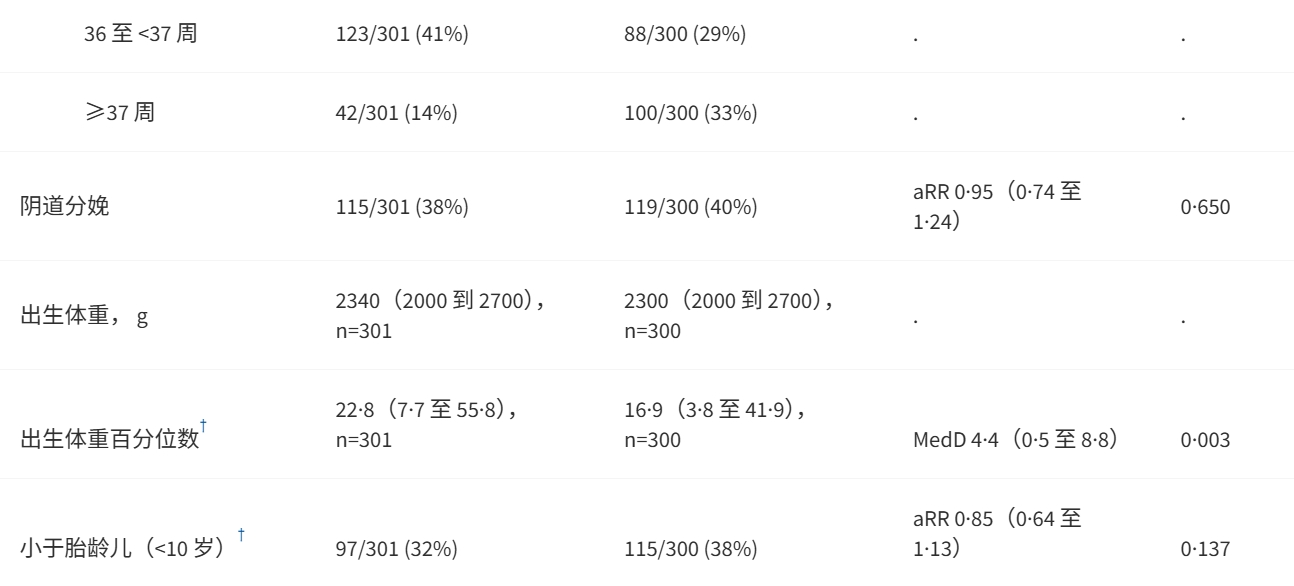The height and width of the screenshot is (586, 1294).
Task: Click the 36 至 <37 周 row label
Action: 138,35
